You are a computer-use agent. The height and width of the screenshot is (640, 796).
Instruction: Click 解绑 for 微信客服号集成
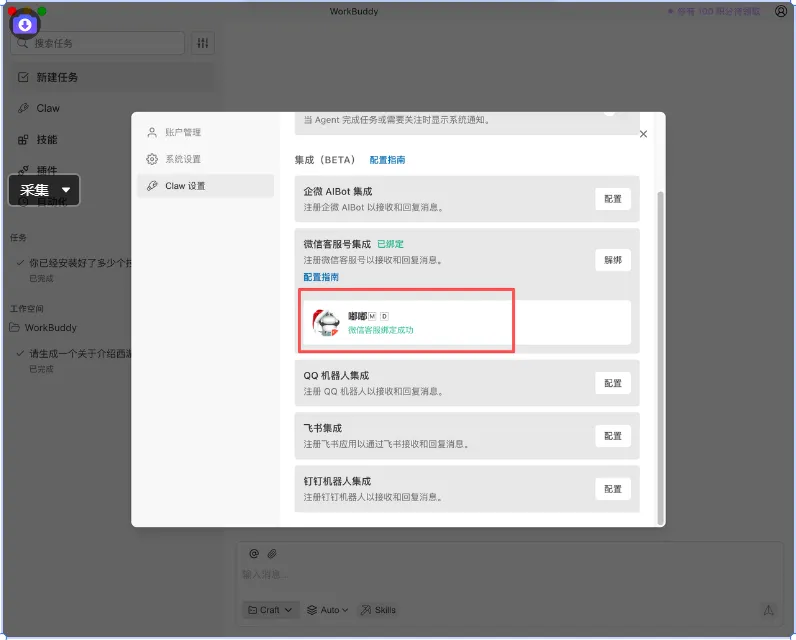[613, 260]
